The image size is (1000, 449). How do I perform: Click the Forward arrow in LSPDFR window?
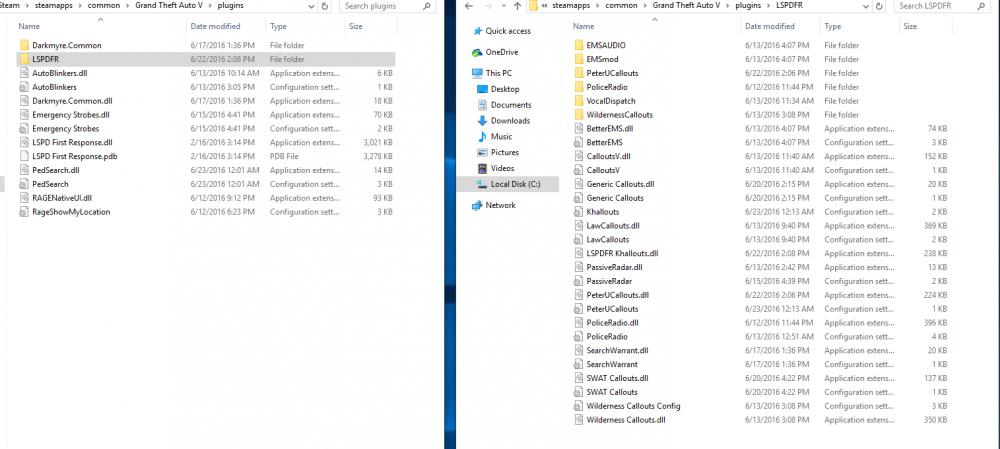tap(488, 6)
